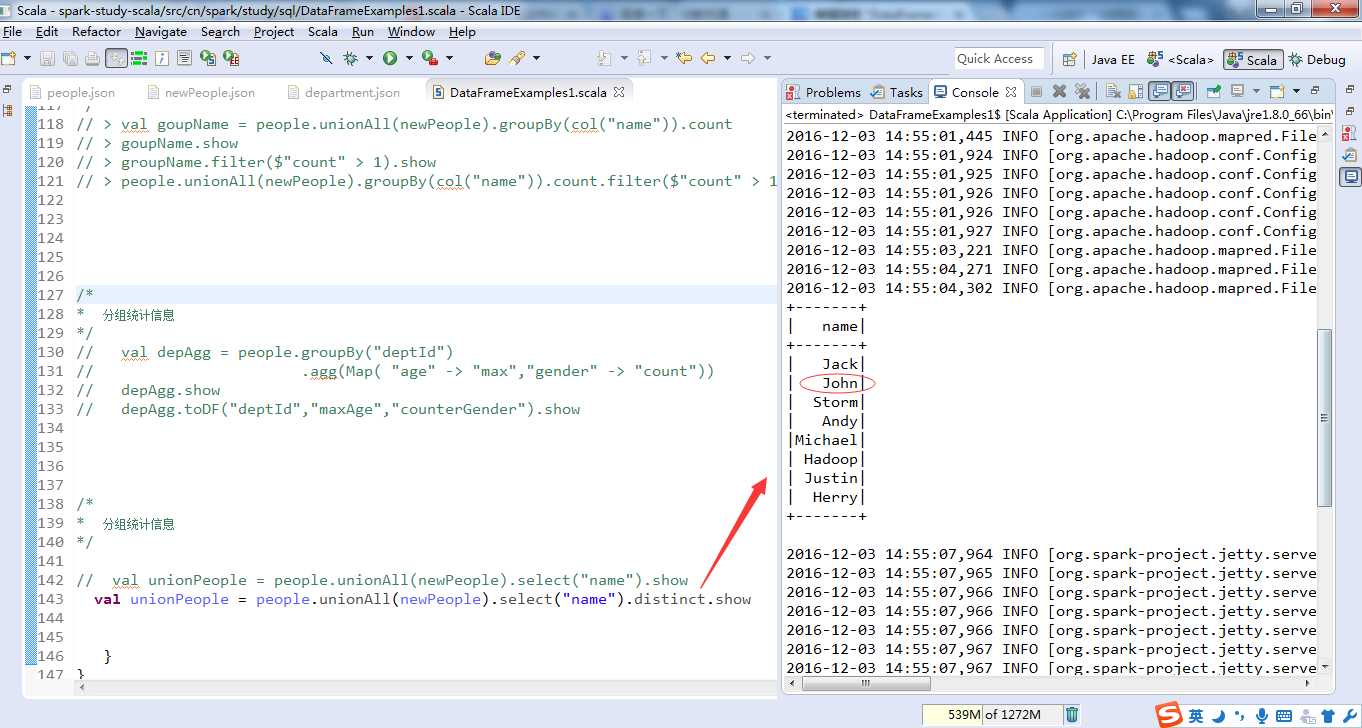Click the Save toolbar icon
The width and height of the screenshot is (1362, 728).
(47, 58)
